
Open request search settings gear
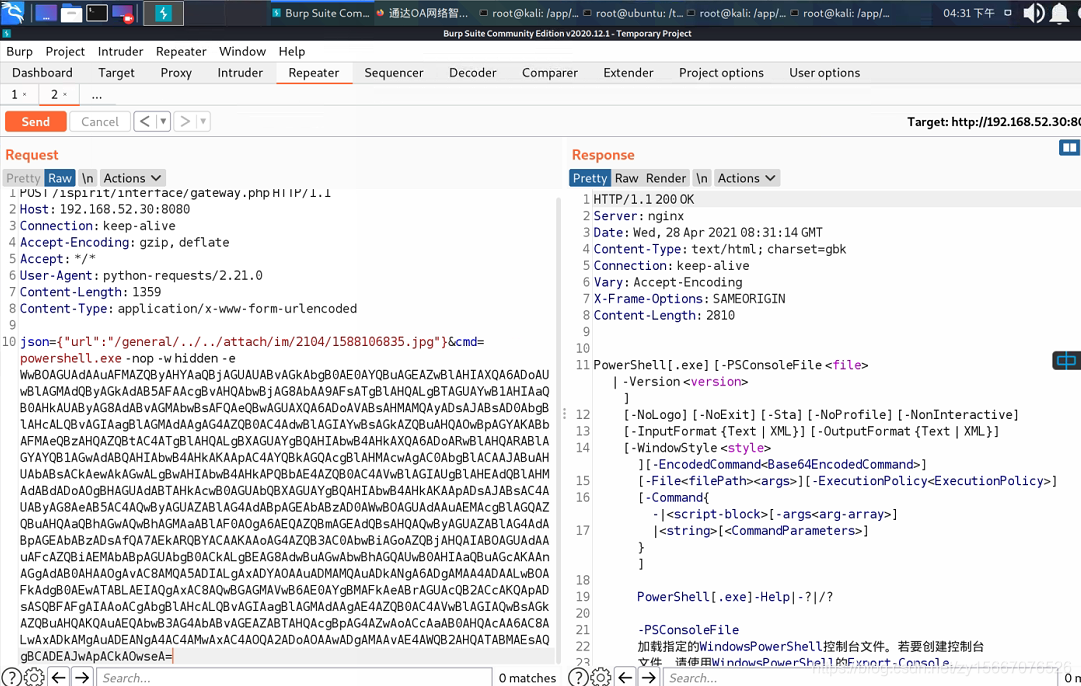34,677
